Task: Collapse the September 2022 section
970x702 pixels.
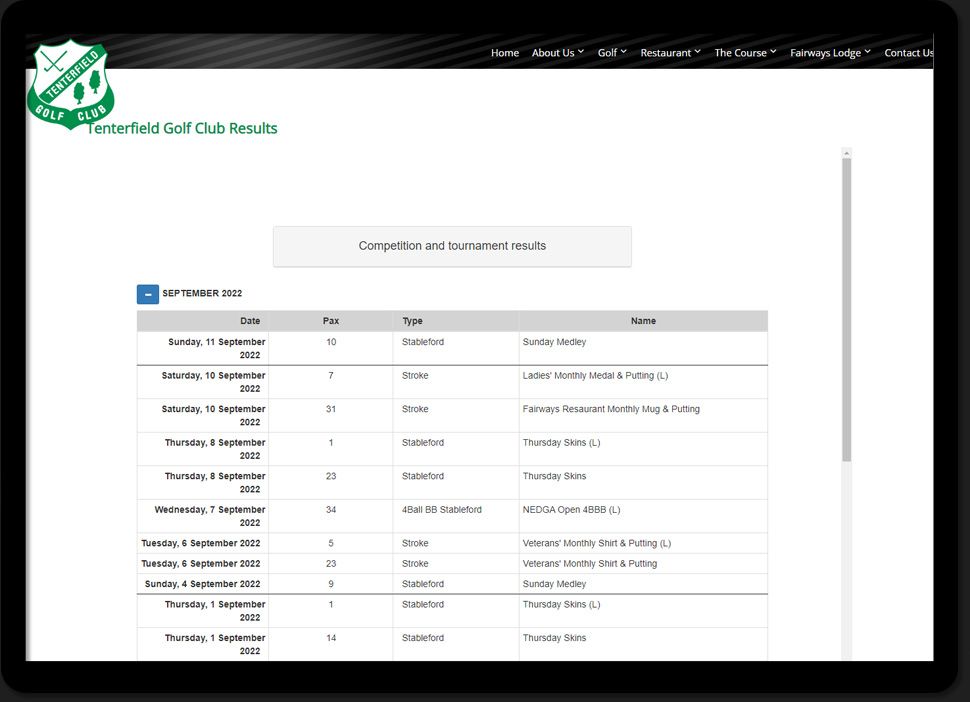Action: [147, 294]
